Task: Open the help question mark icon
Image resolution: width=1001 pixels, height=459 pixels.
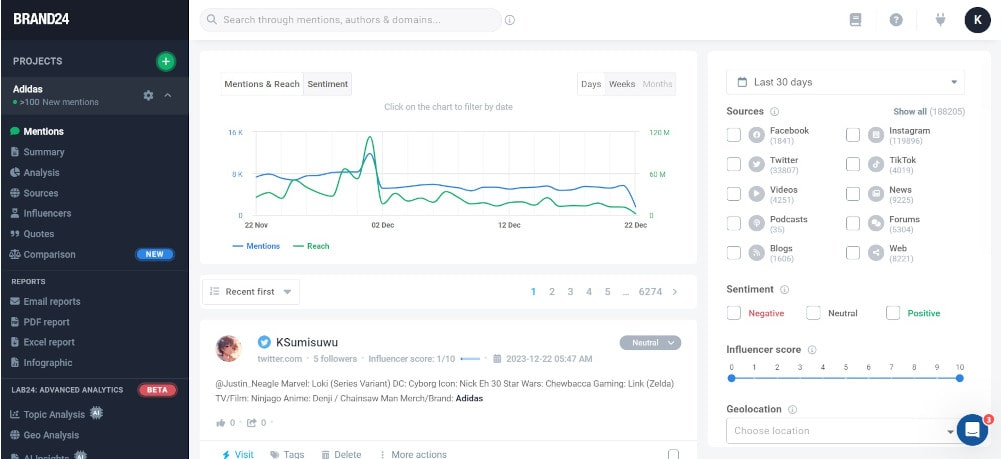Action: click(896, 20)
